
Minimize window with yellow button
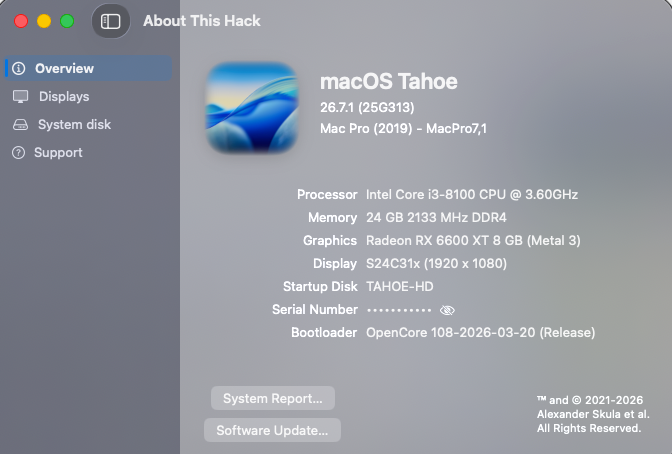tap(44, 21)
